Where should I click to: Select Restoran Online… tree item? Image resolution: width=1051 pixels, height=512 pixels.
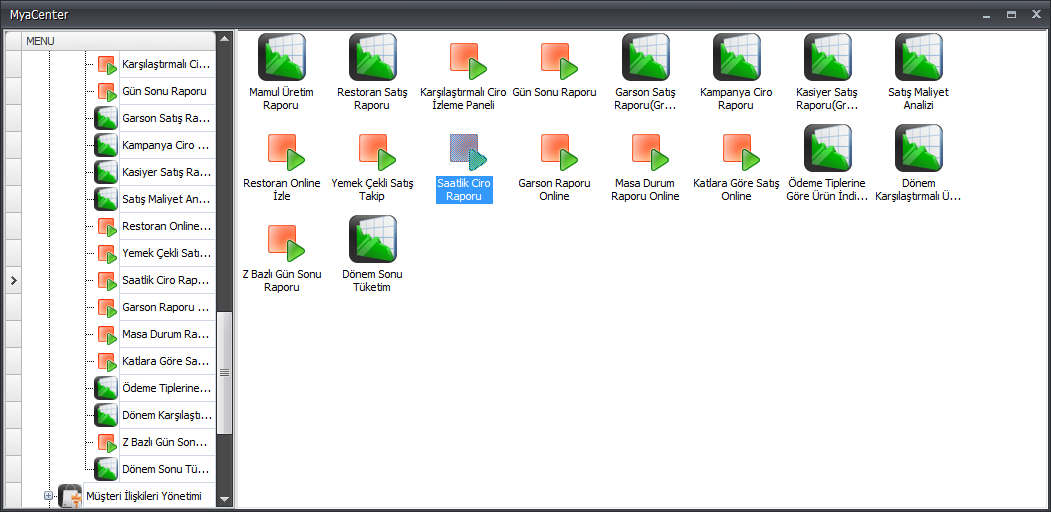pyautogui.click(x=167, y=226)
